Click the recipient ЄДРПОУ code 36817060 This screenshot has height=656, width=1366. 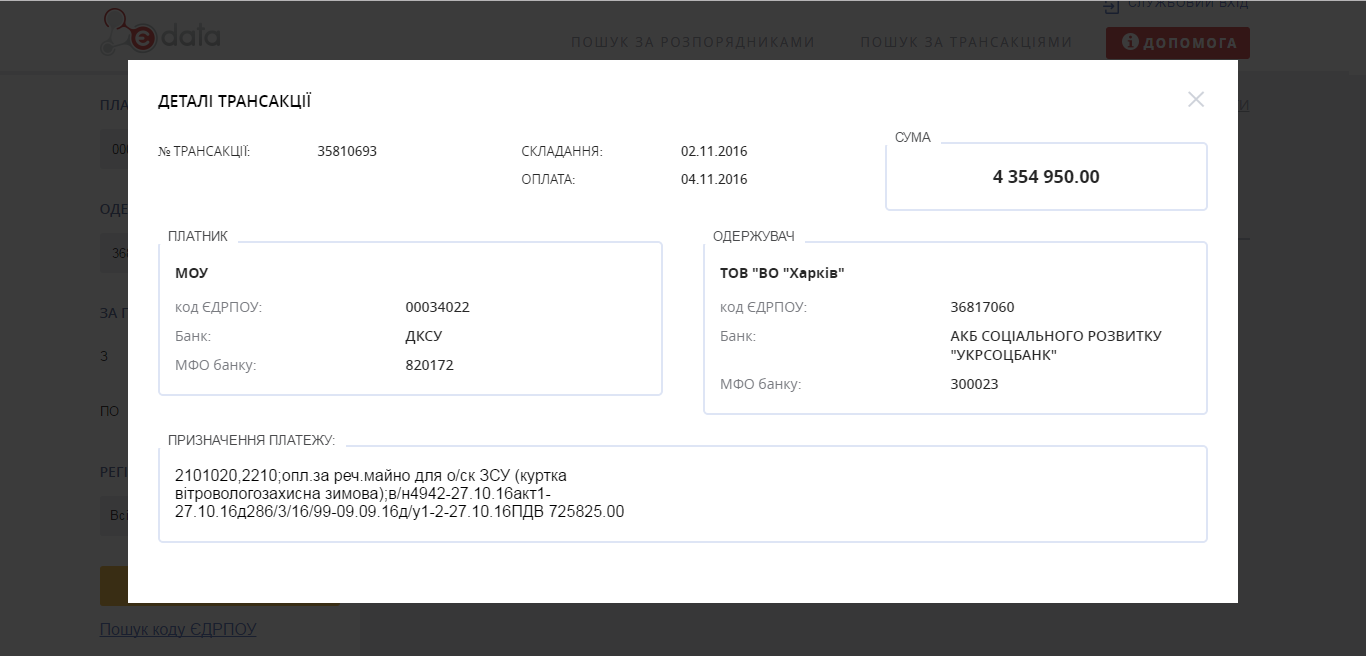point(982,307)
